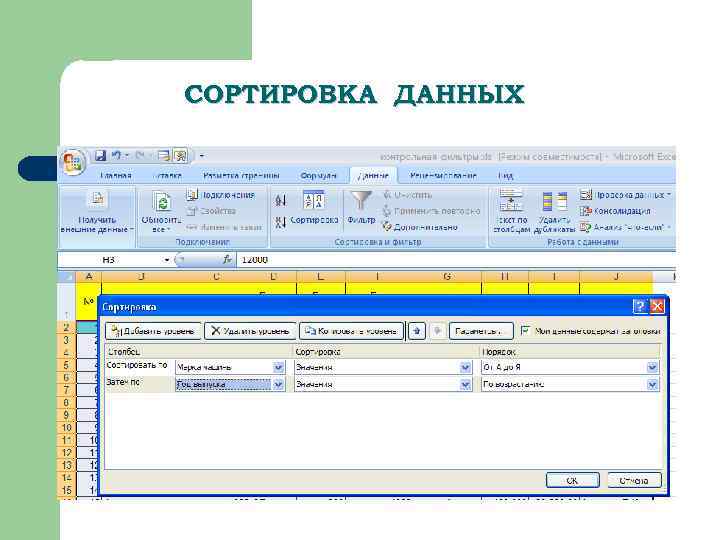Open the round Office button menu

pyautogui.click(x=73, y=162)
